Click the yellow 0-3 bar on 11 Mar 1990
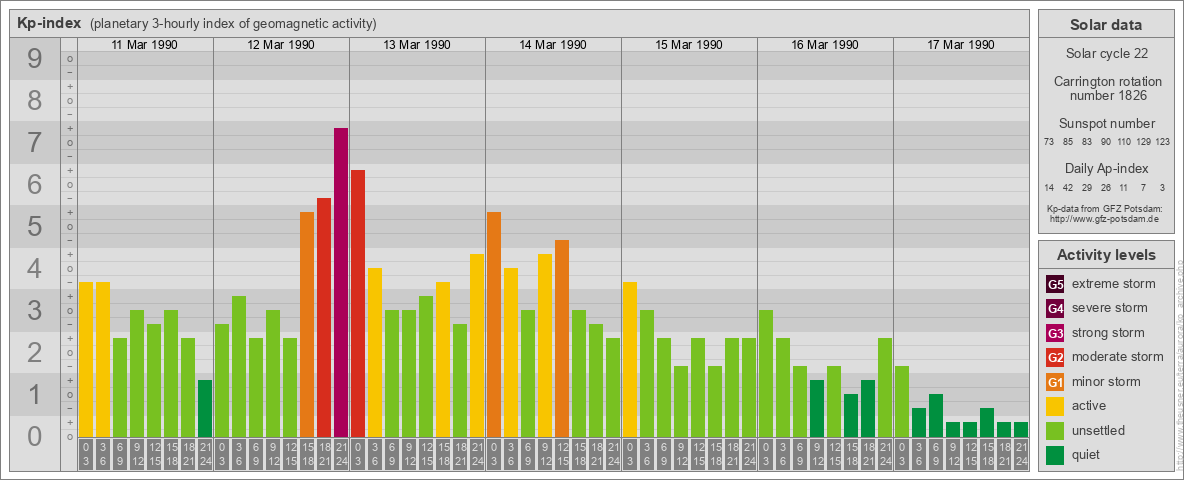 click(86, 359)
